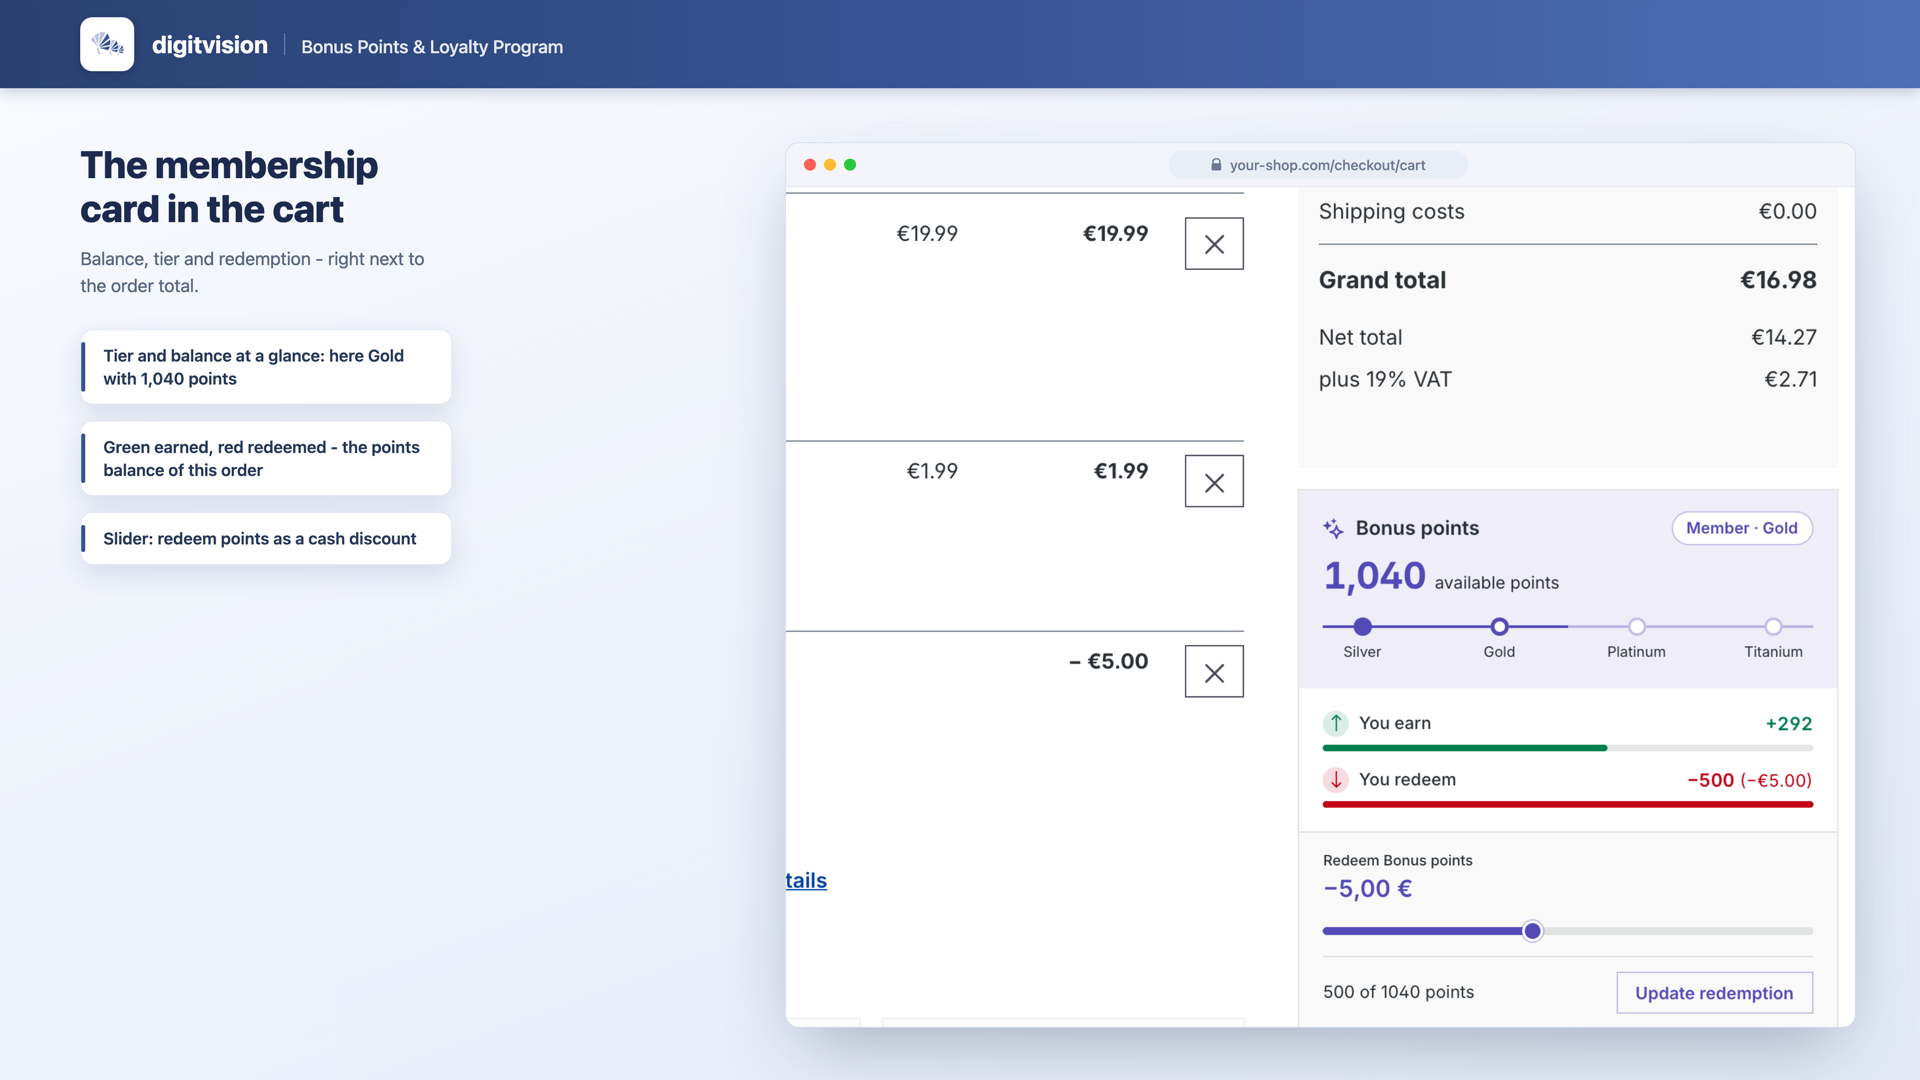This screenshot has height=1080, width=1920.
Task: Click the 'Green earned, red redeemed' card
Action: [x=266, y=459]
